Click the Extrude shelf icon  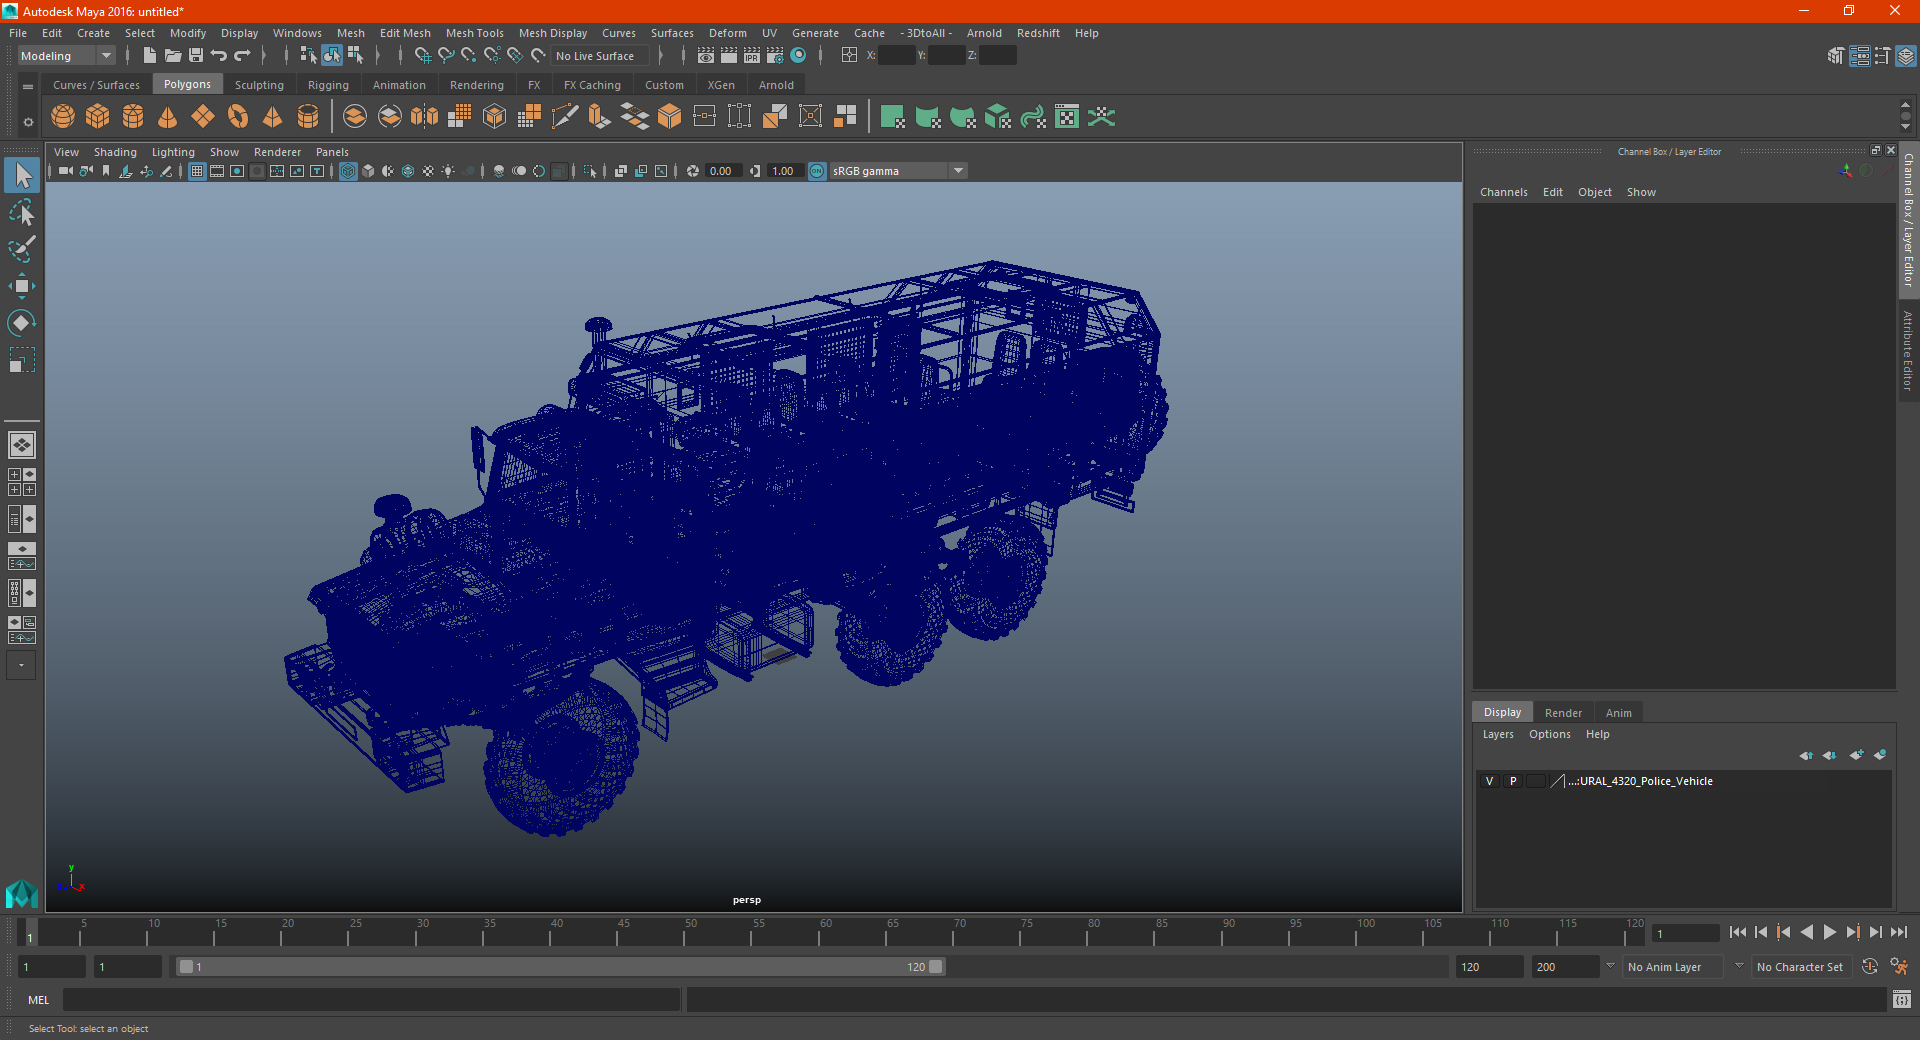[600, 117]
